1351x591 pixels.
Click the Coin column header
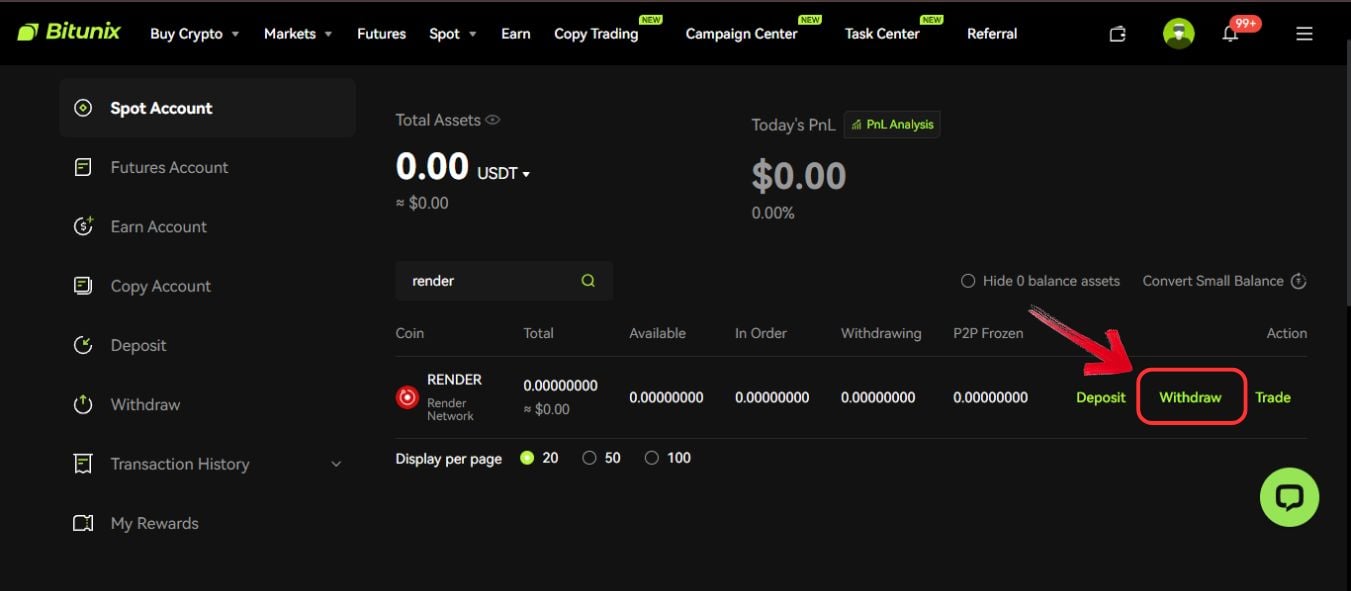(410, 333)
